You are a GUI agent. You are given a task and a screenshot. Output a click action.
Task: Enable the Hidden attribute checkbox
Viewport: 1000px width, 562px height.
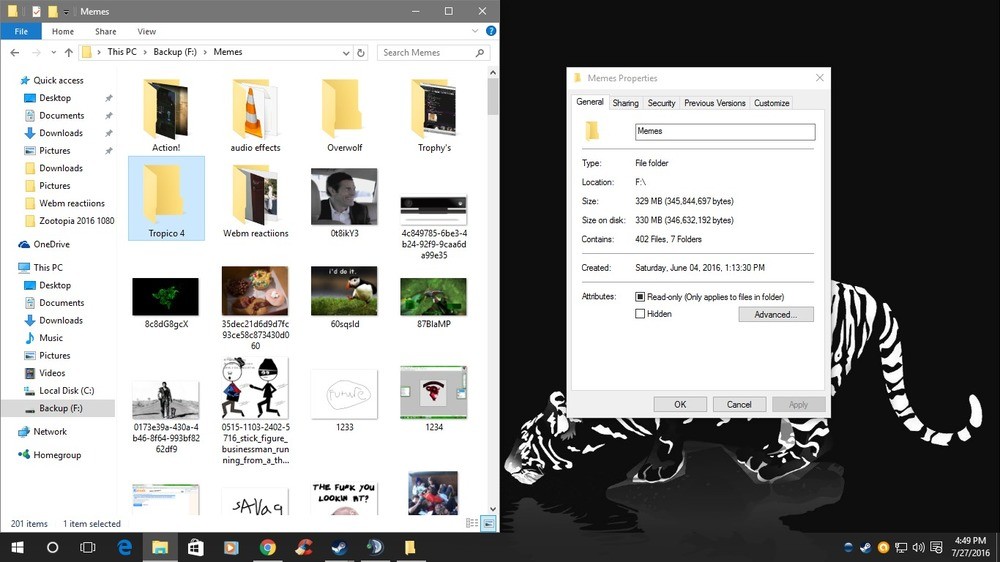click(640, 314)
